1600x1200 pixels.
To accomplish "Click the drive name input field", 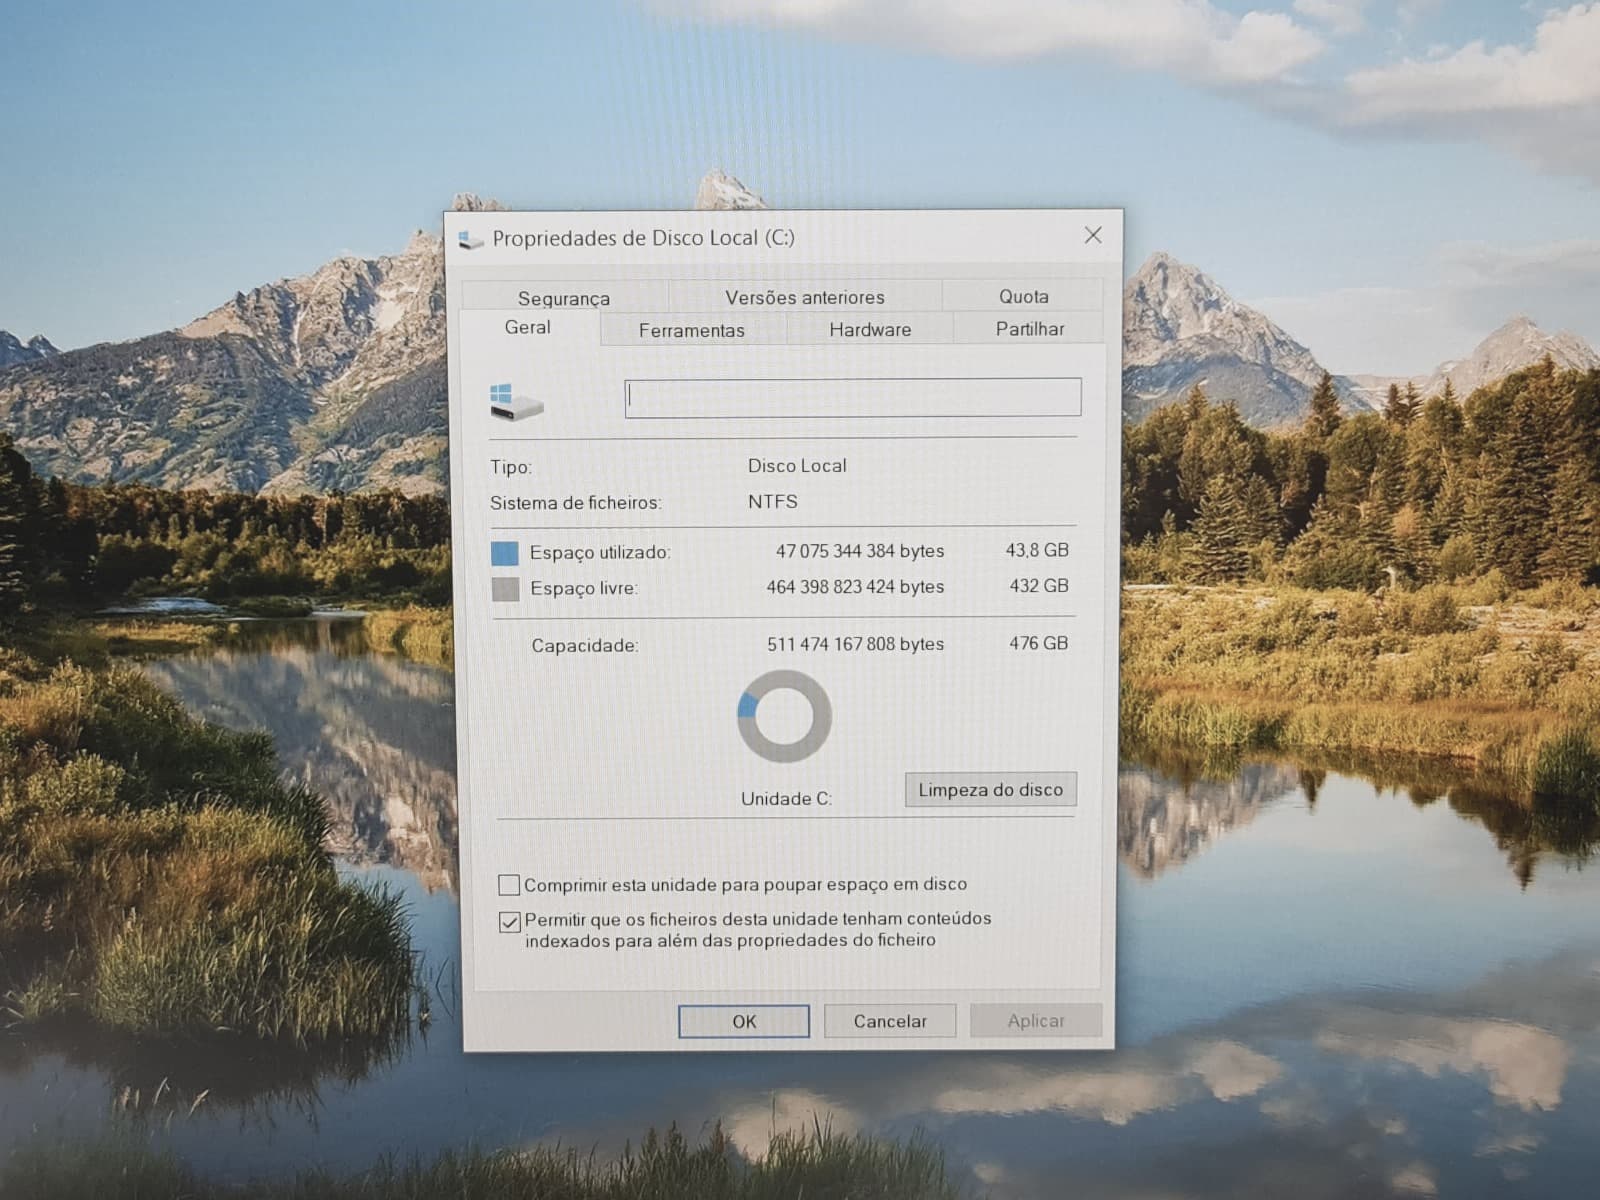I will click(x=852, y=398).
